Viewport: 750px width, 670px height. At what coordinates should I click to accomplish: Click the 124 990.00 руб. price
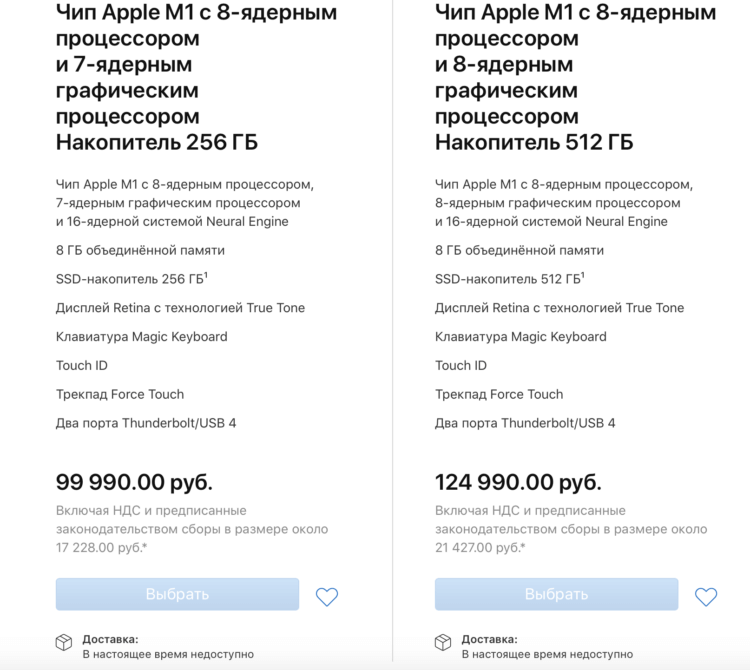click(518, 482)
